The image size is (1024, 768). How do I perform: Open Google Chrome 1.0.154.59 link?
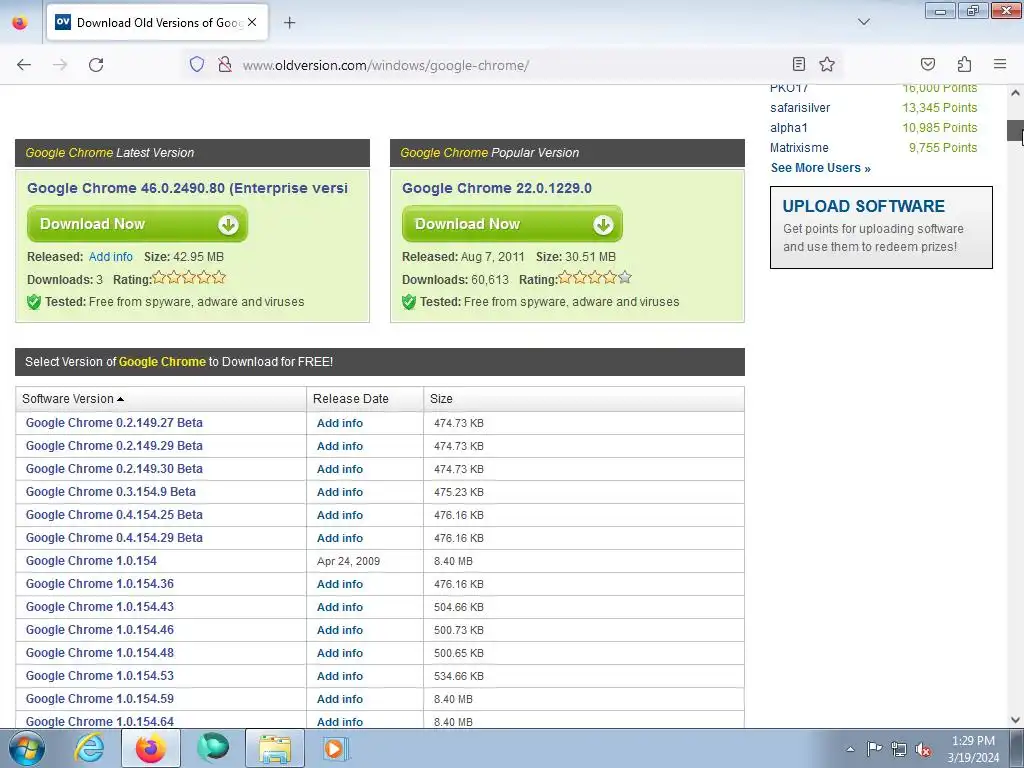point(99,698)
